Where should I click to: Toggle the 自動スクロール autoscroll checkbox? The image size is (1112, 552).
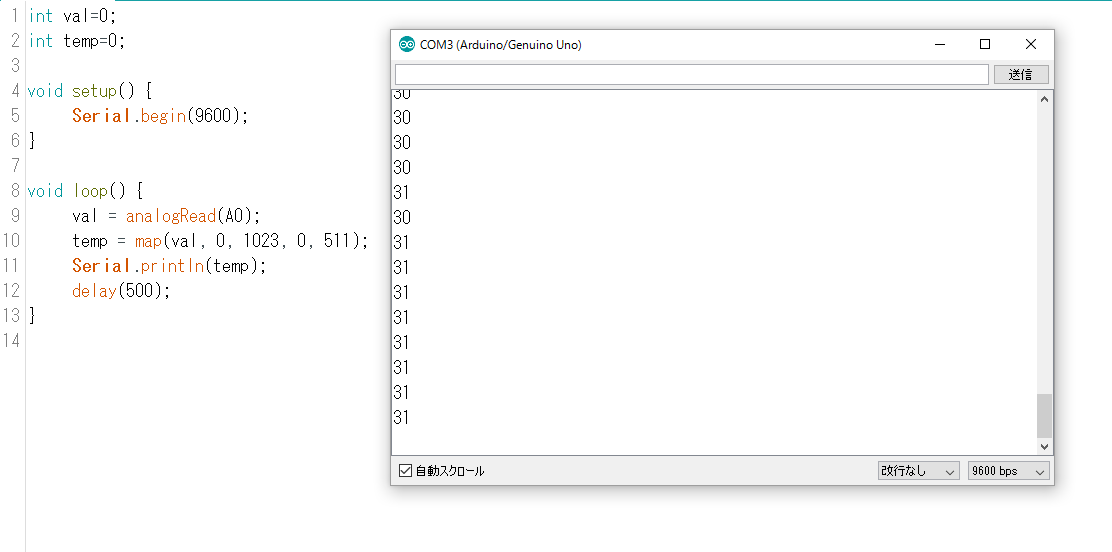click(406, 470)
